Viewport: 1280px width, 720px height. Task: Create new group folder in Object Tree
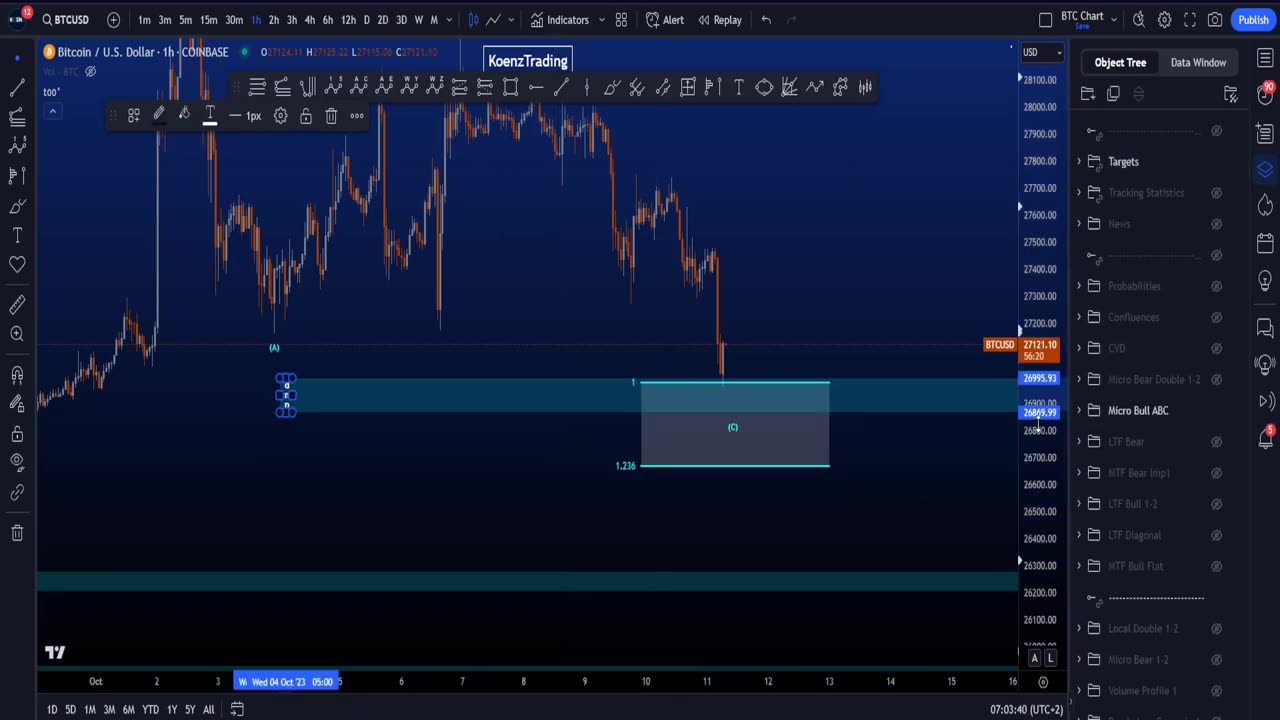[1088, 94]
